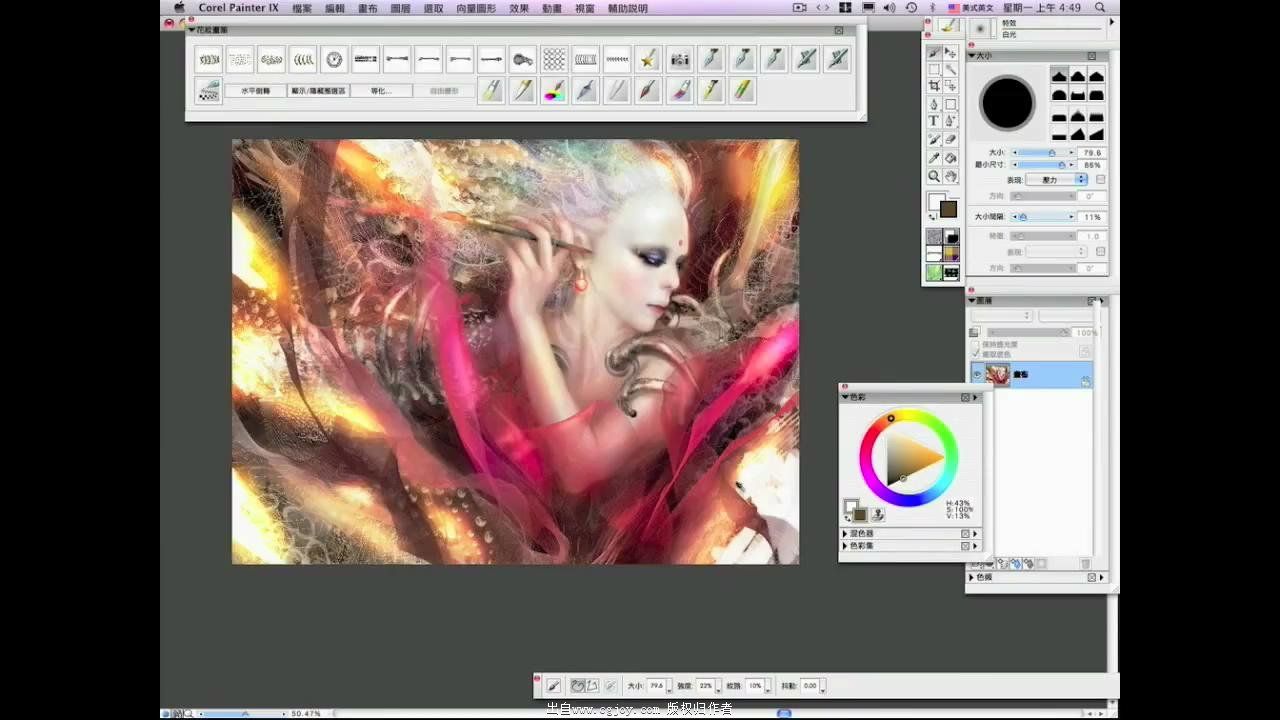Click the size value field 79.6 in property bar
1280x720 pixels.
pos(657,686)
